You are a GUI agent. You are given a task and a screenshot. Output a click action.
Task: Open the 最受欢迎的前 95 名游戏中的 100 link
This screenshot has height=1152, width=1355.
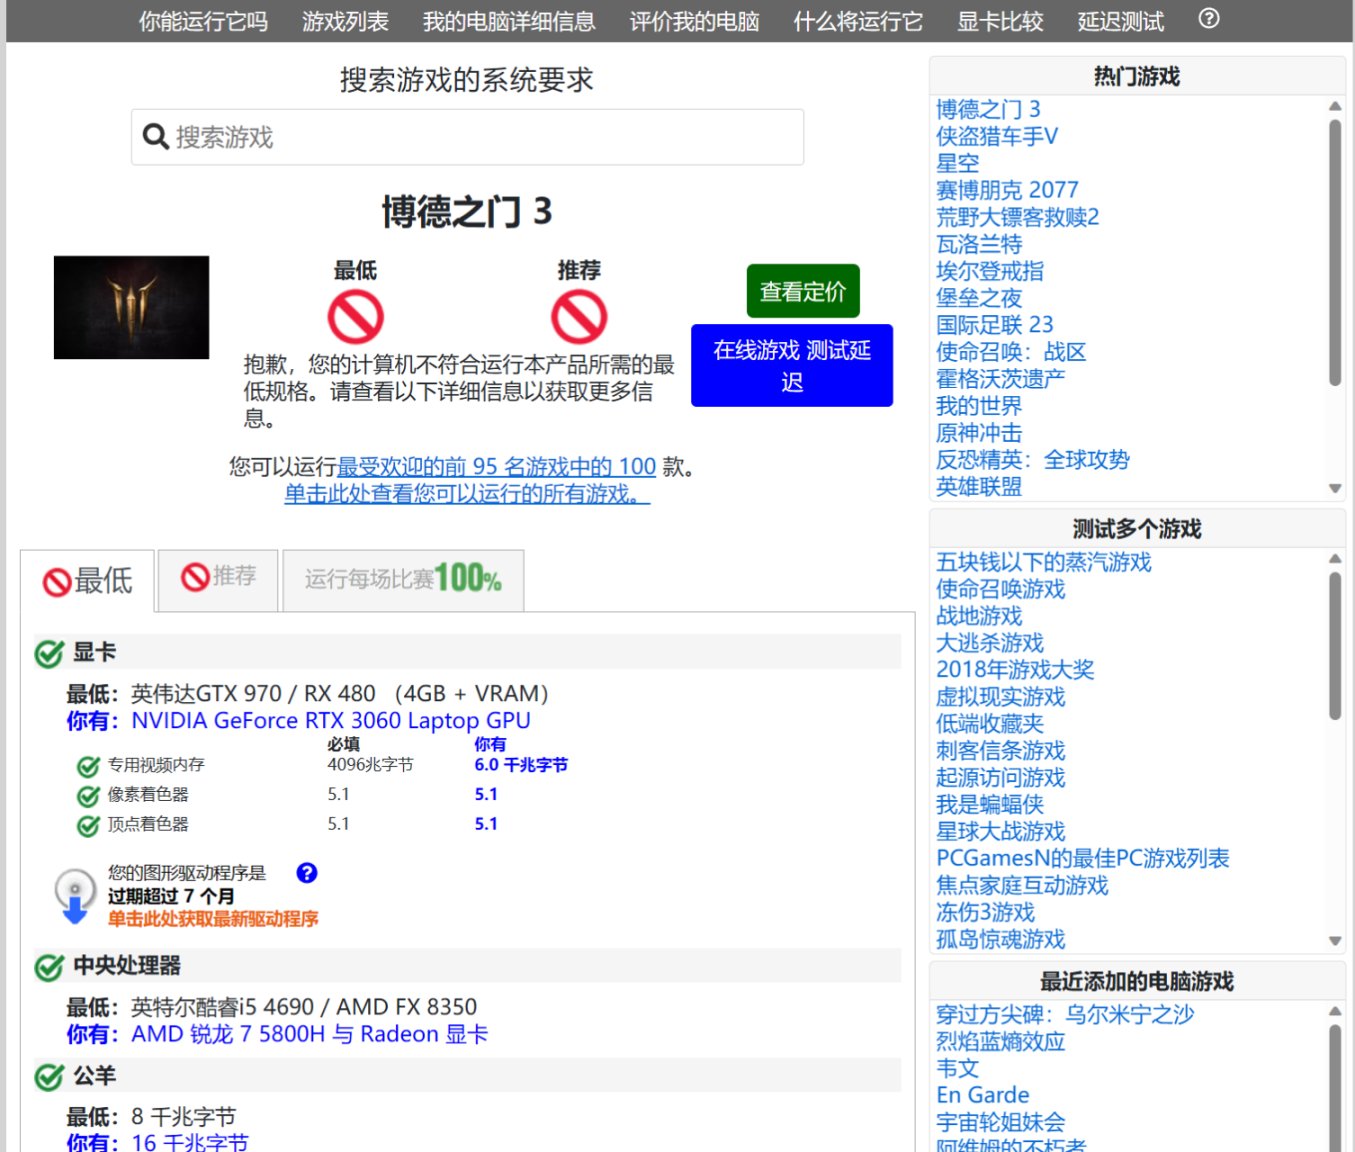tap(496, 466)
